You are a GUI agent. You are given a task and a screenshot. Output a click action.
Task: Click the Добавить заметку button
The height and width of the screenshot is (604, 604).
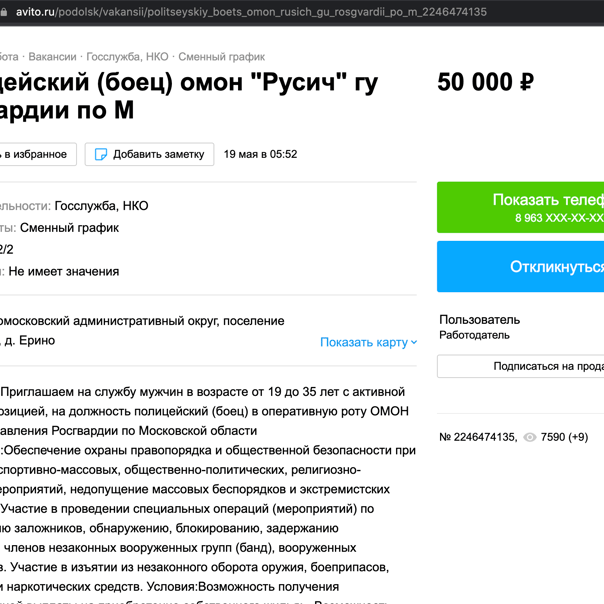[149, 154]
